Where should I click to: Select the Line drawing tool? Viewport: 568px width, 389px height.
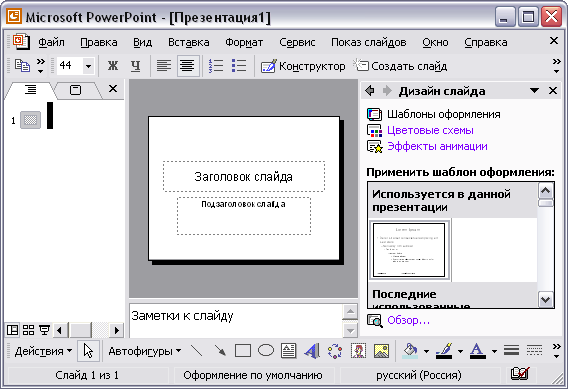[197, 351]
